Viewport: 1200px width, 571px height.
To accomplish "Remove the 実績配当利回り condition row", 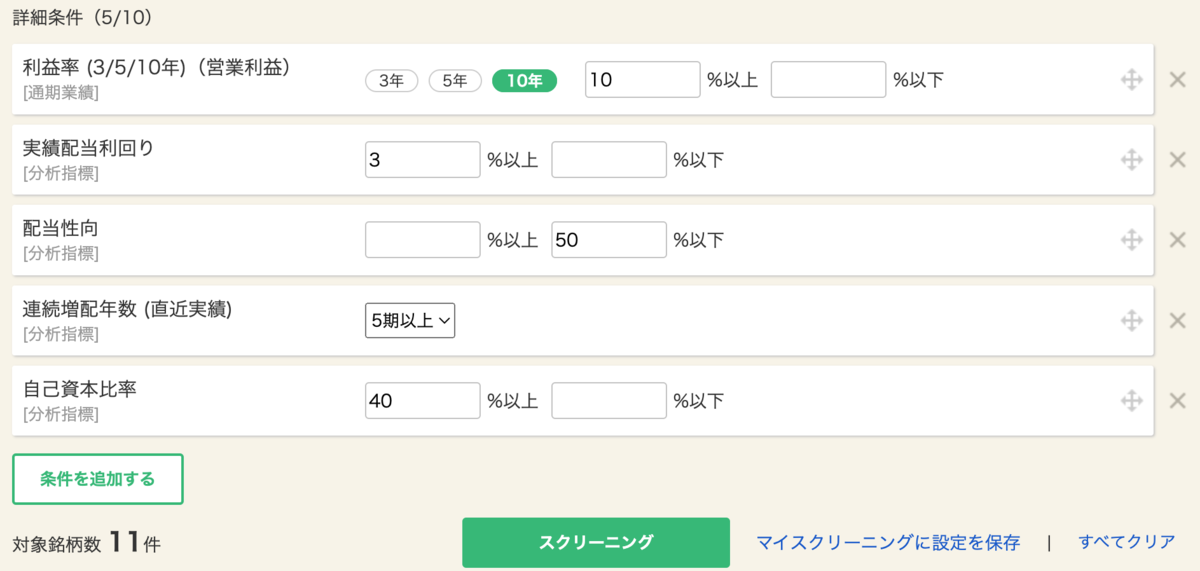I will click(1177, 160).
